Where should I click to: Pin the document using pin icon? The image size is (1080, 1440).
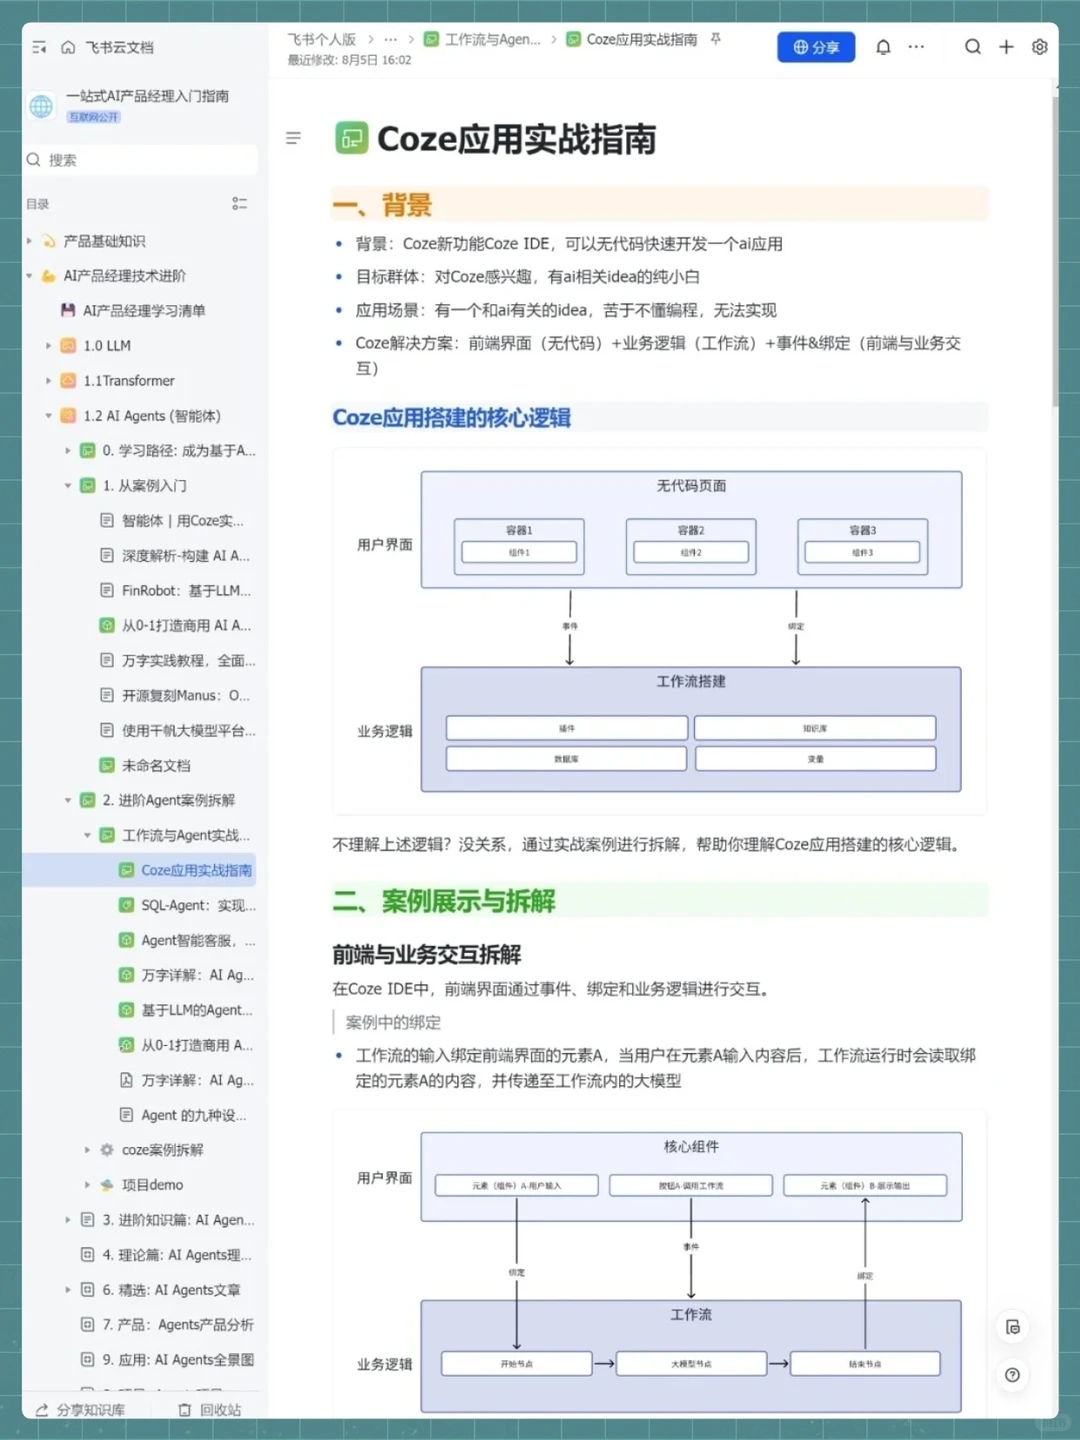coord(714,39)
